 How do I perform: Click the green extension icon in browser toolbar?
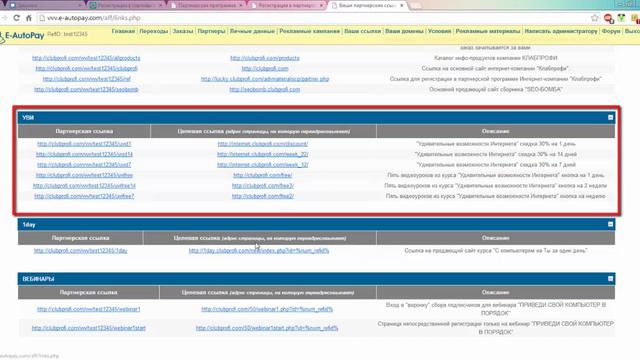coord(621,18)
